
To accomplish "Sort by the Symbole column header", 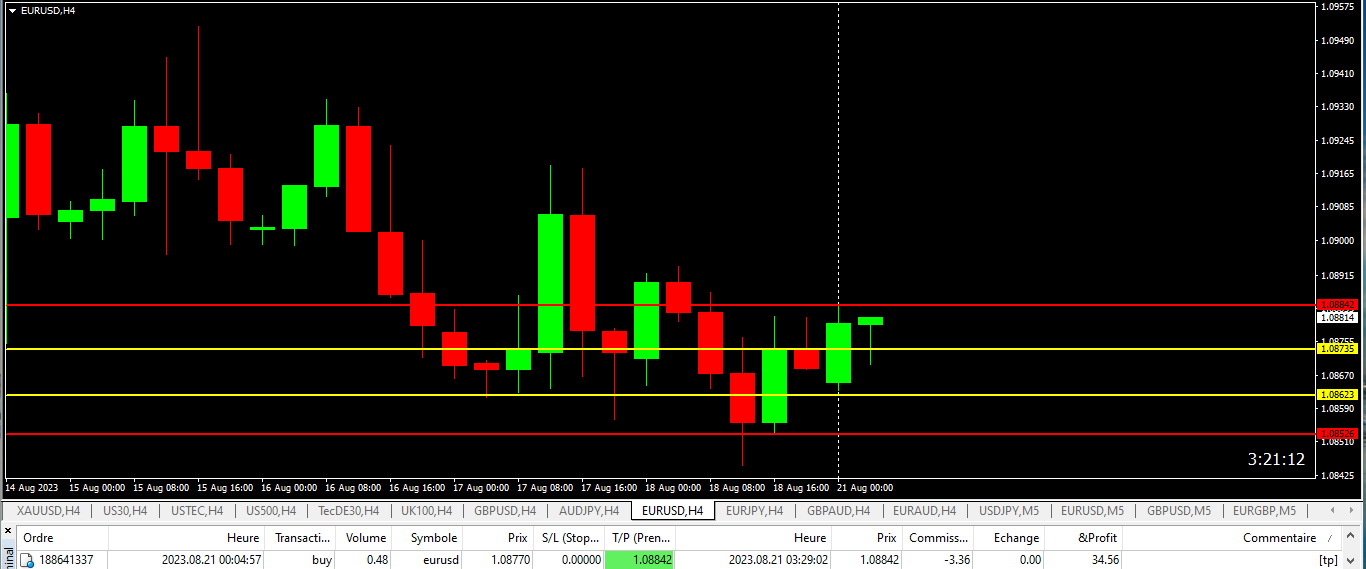I will coord(433,538).
